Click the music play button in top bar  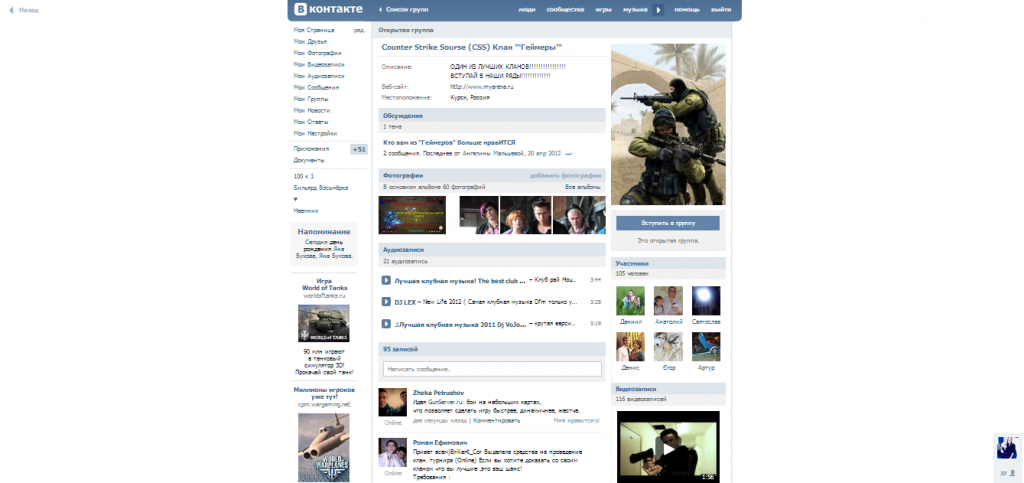(x=658, y=9)
